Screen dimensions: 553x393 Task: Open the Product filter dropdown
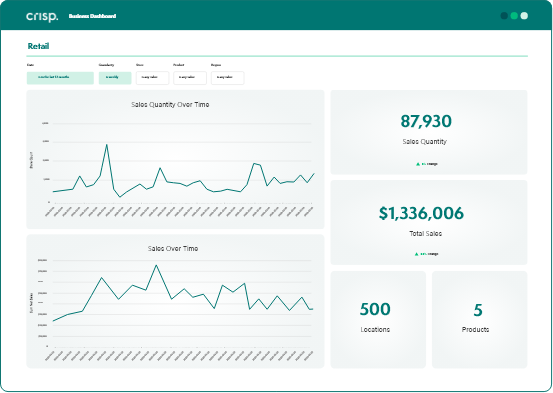click(x=190, y=78)
